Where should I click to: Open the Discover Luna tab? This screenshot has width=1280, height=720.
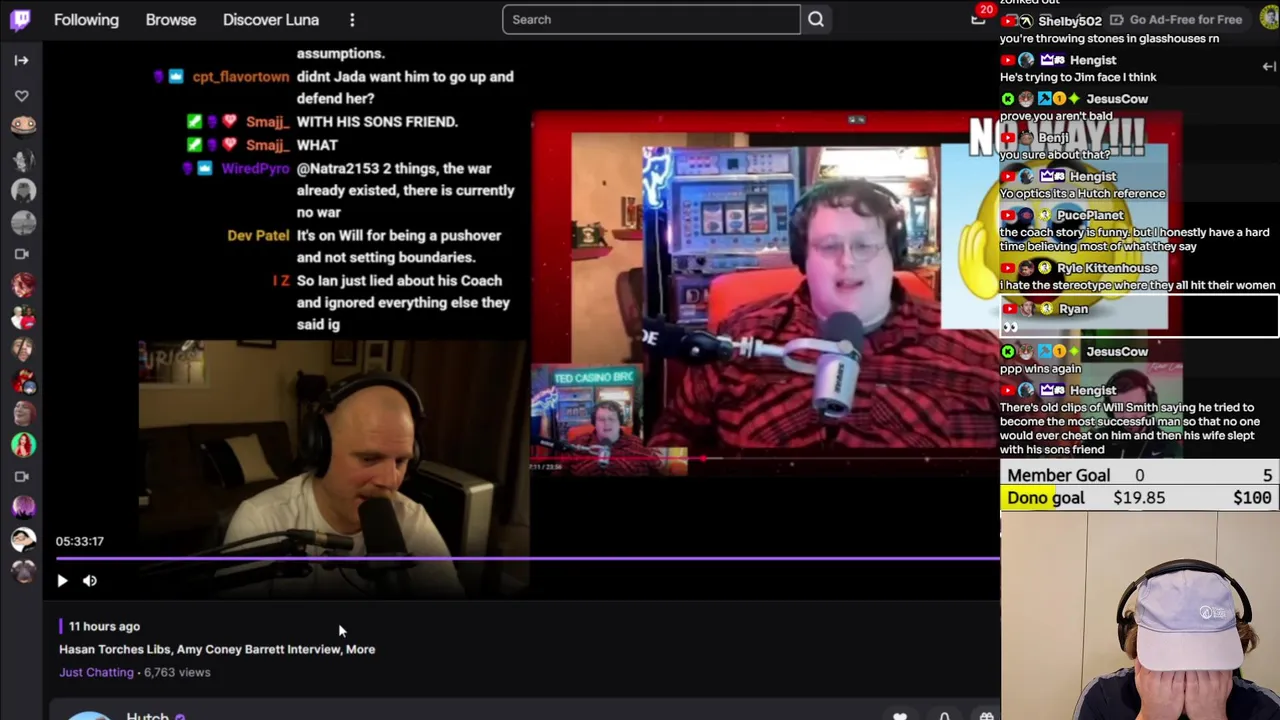click(x=271, y=20)
